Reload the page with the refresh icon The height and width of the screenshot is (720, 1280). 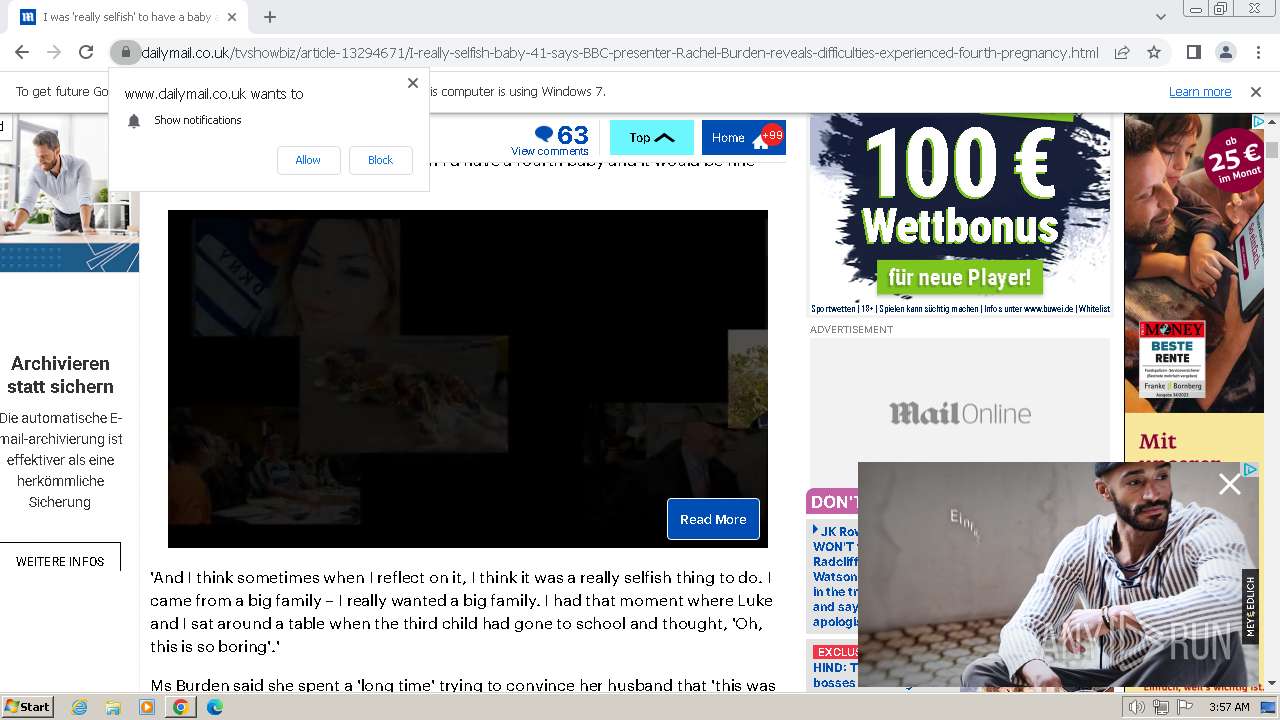[x=86, y=53]
